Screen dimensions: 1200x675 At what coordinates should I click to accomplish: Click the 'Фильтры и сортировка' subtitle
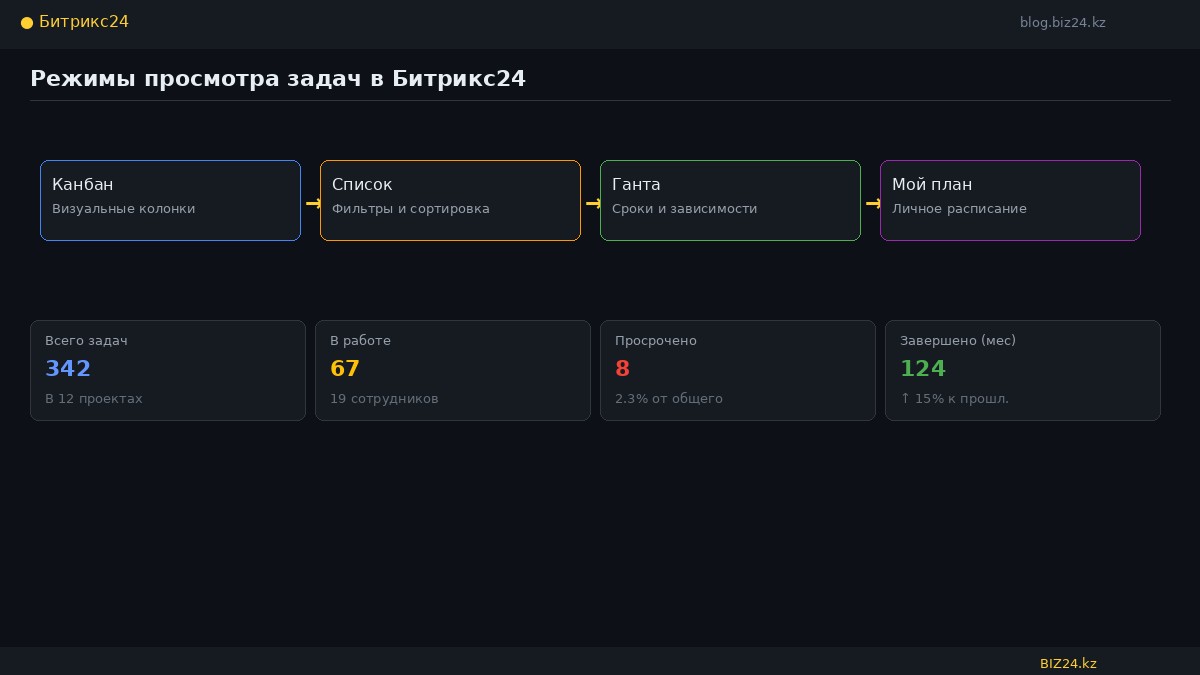point(411,209)
